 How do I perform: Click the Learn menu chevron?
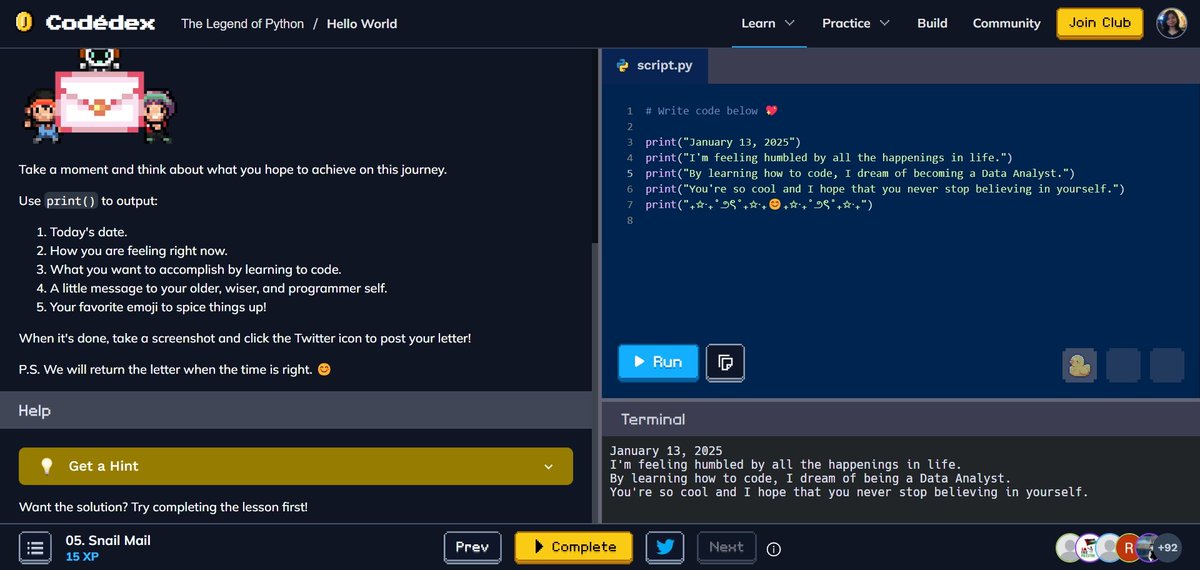pyautogui.click(x=790, y=23)
